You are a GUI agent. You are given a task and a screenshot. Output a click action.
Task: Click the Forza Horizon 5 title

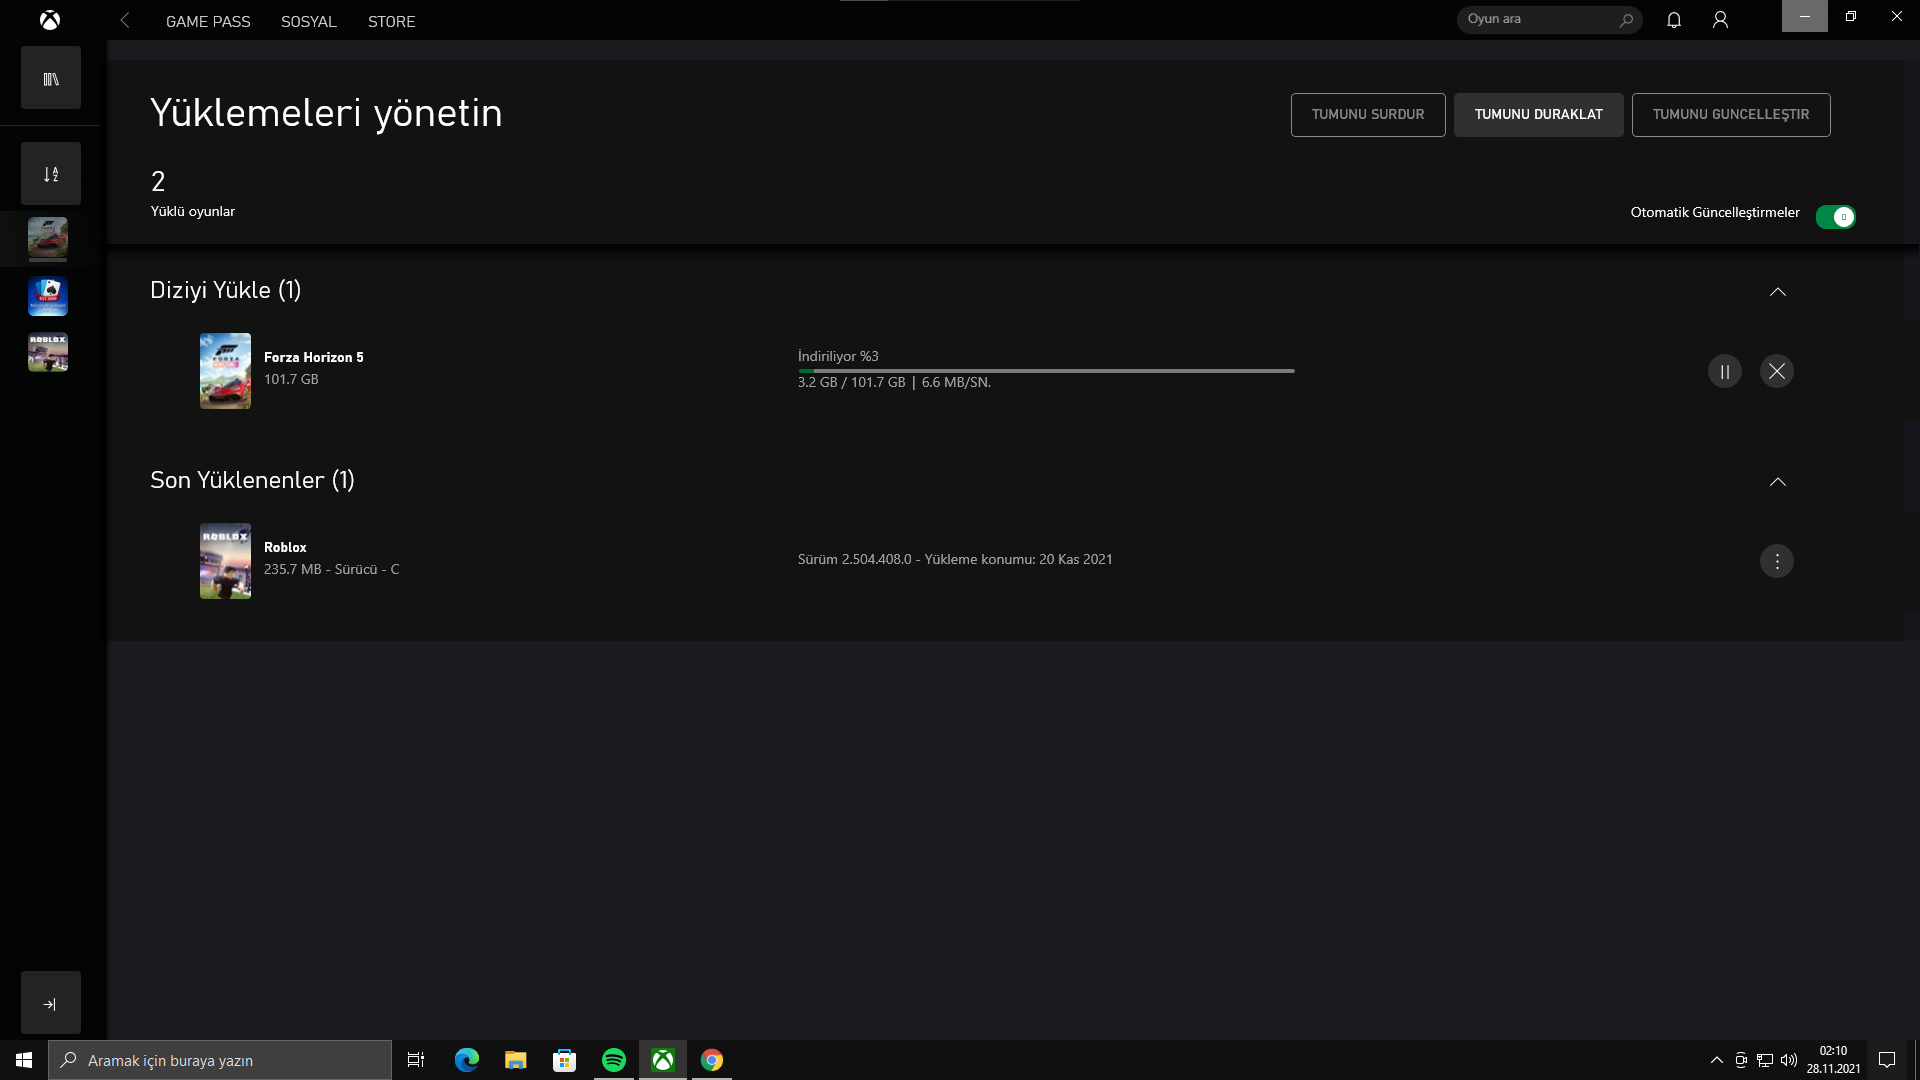point(314,357)
